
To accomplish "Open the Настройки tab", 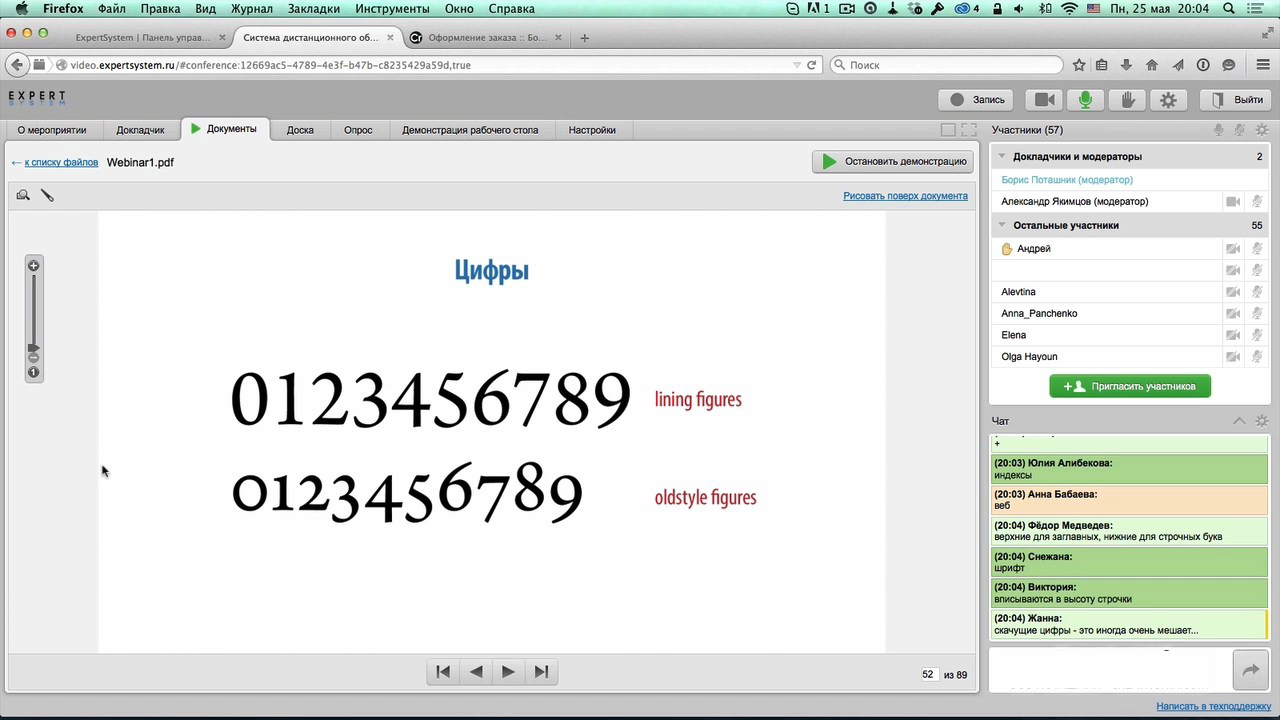I will click(592, 130).
